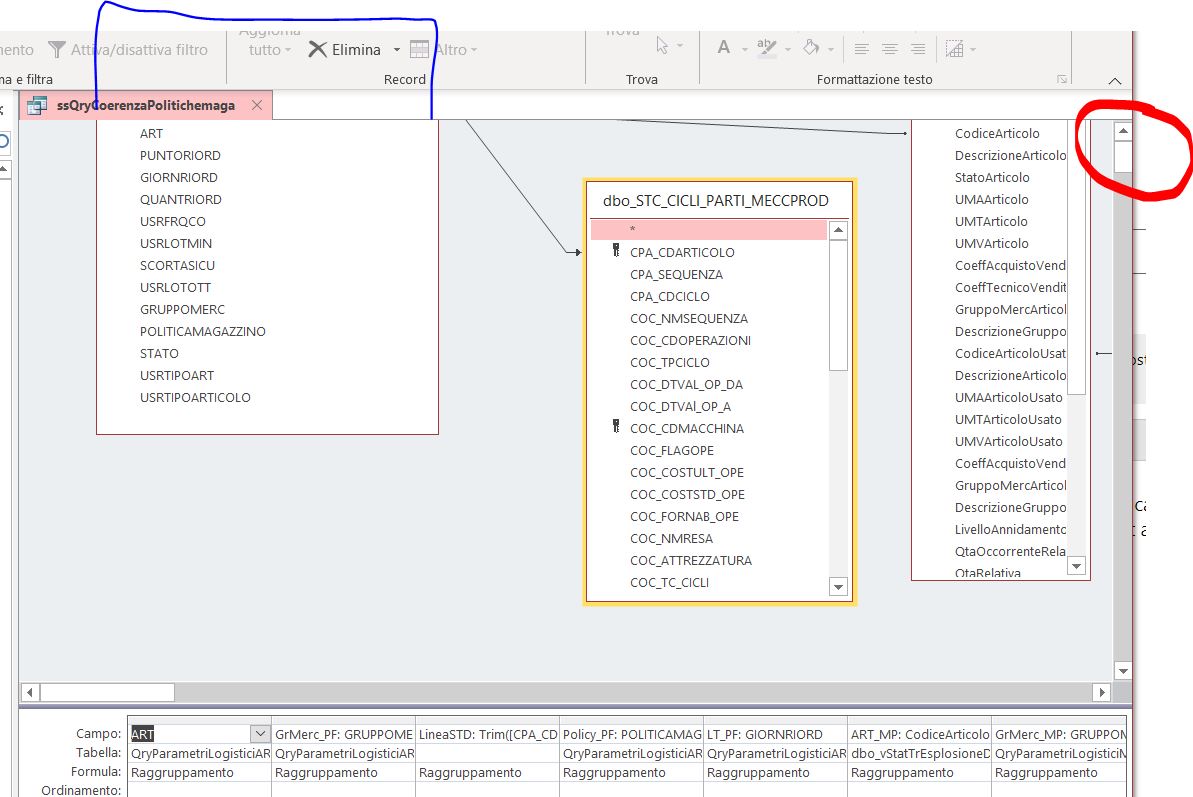Select the COC_TPCICLO field
This screenshot has width=1193, height=797.
coord(670,363)
